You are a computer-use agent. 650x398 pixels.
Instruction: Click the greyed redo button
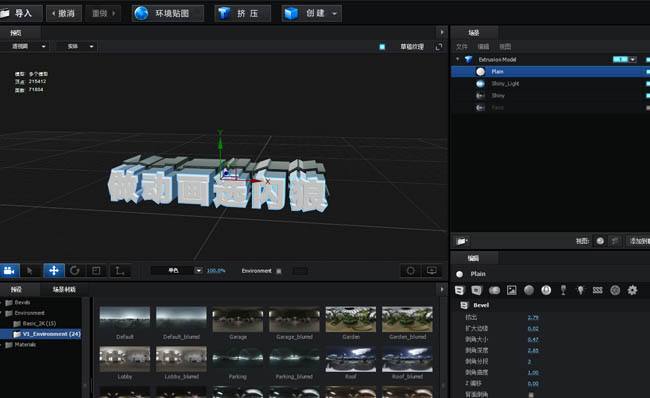[103, 13]
